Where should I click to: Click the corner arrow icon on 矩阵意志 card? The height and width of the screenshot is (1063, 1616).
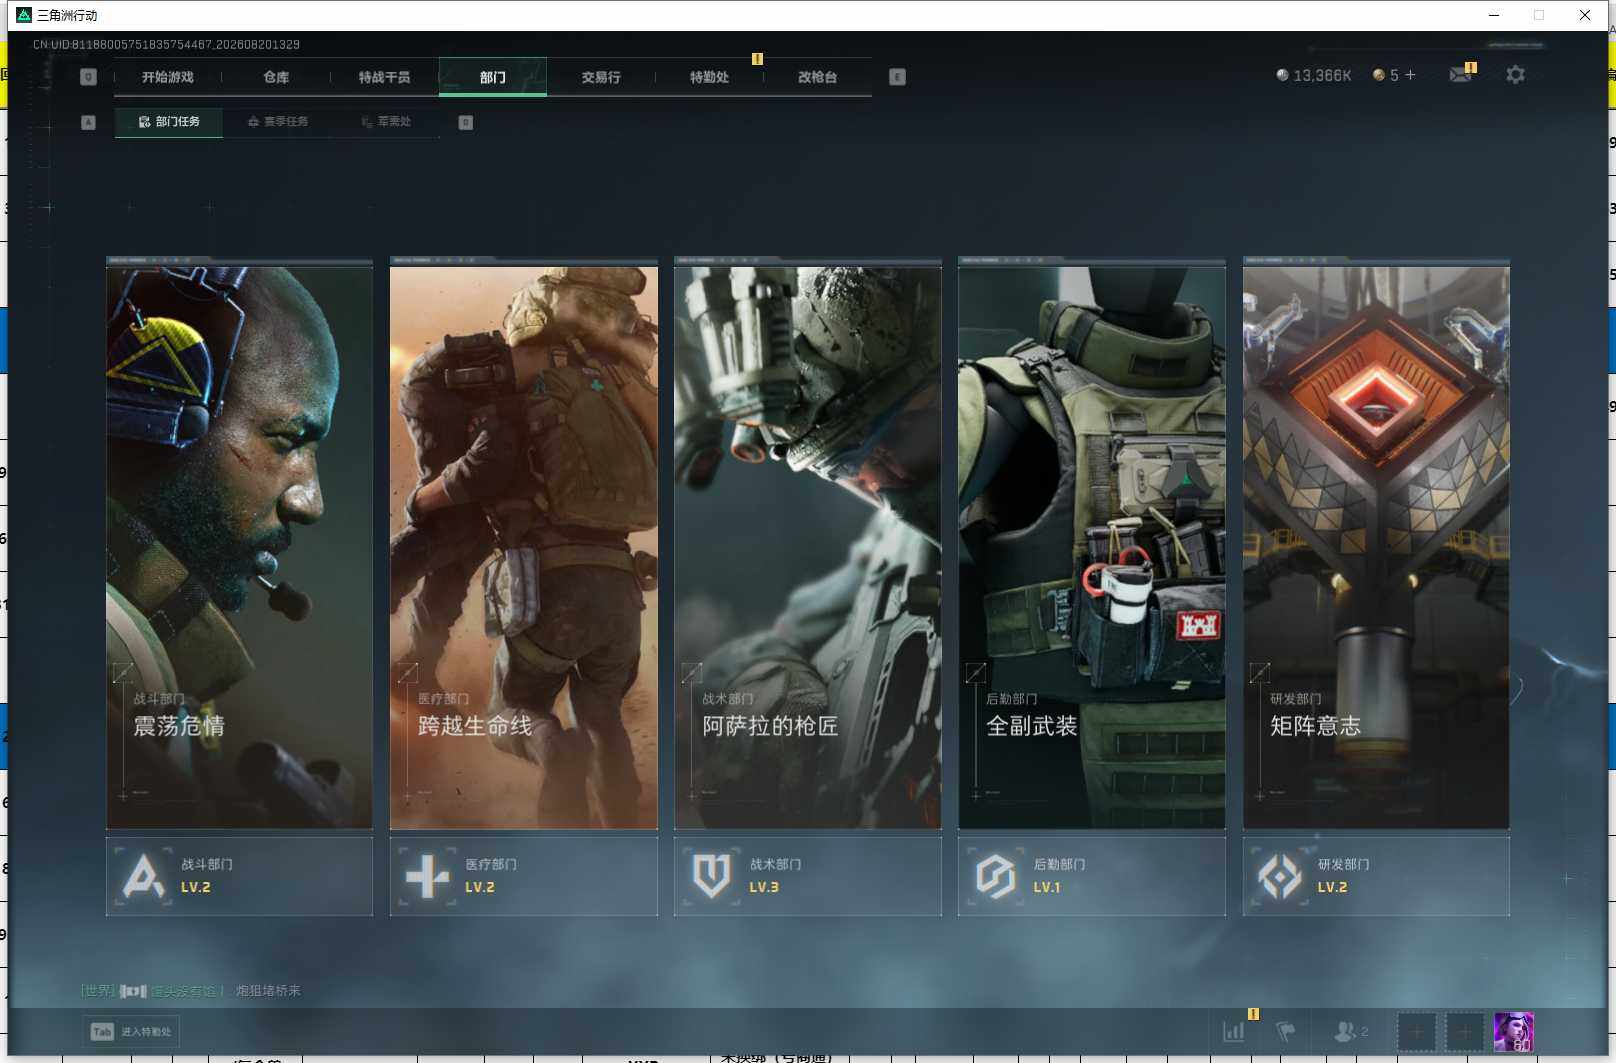tap(1260, 673)
